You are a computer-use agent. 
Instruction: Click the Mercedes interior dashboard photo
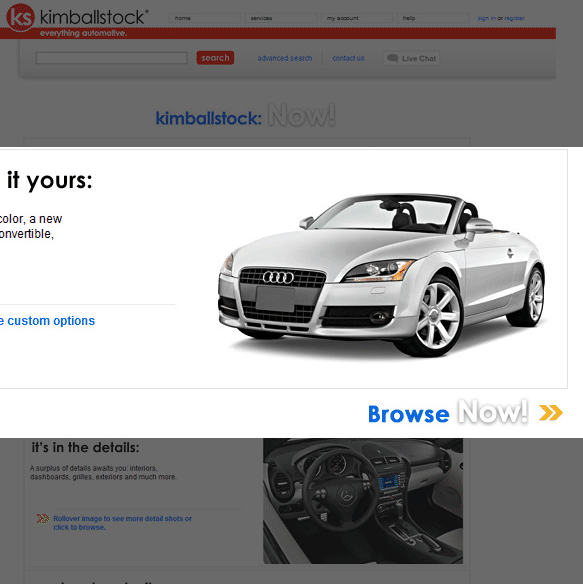coord(363,501)
